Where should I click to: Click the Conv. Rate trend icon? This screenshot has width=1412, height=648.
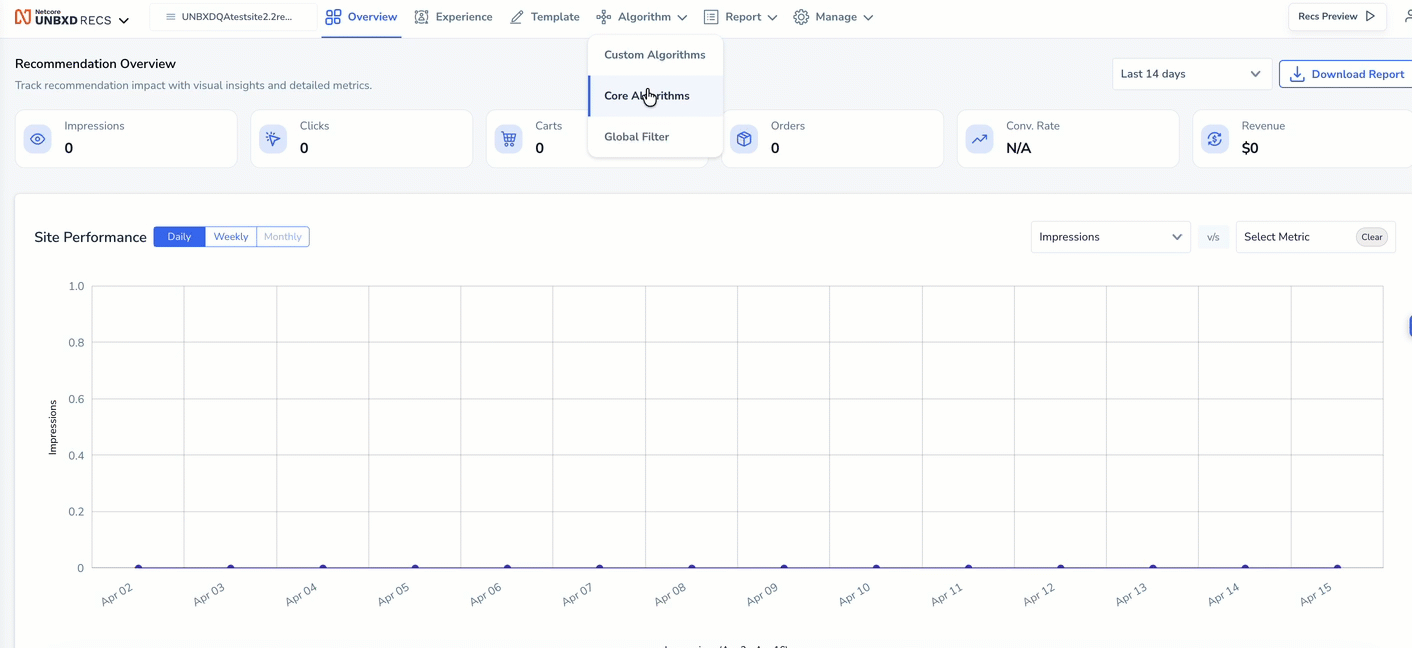(x=979, y=139)
